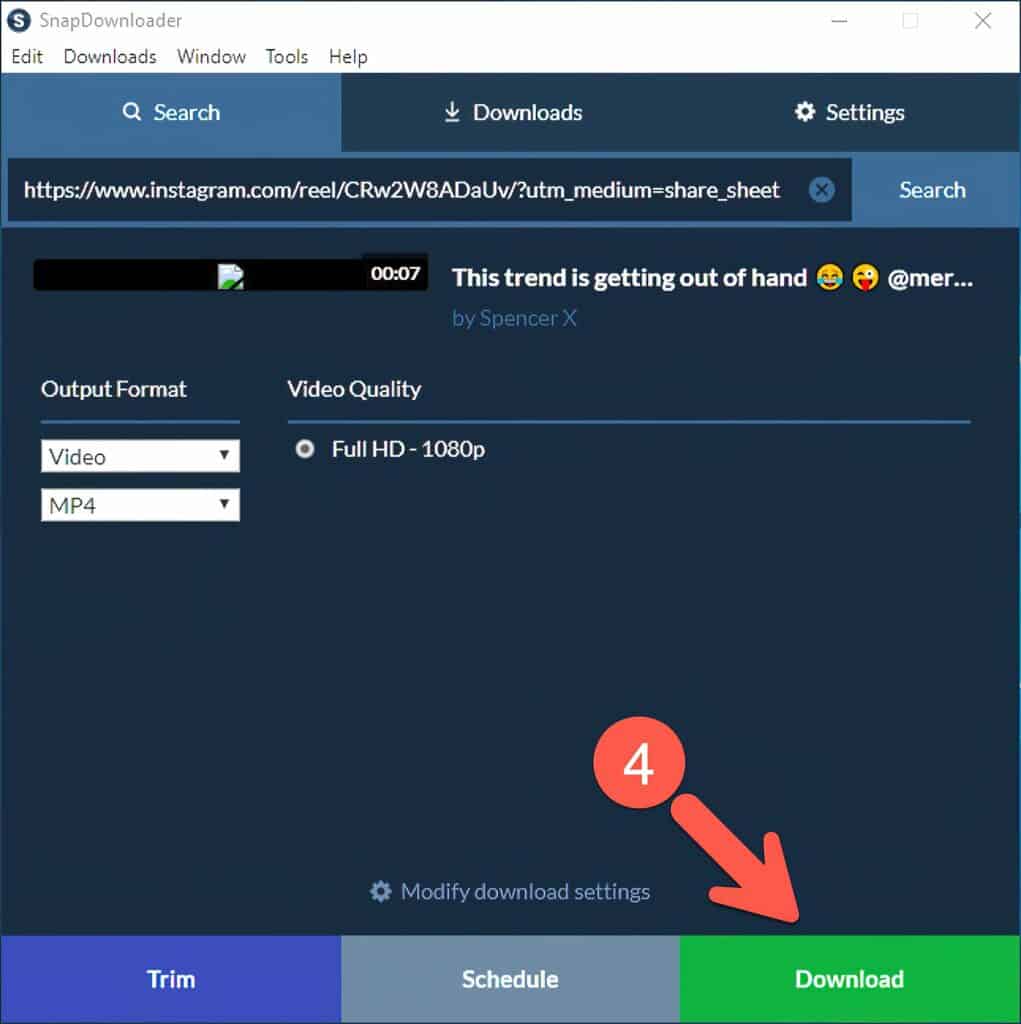The image size is (1021, 1024).
Task: Click the gear icon on Settings tab
Action: [x=805, y=112]
